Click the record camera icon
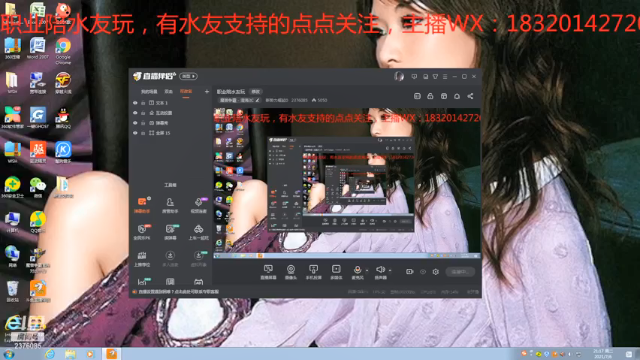Image resolution: width=640 pixels, height=360 pixels. [x=409, y=271]
